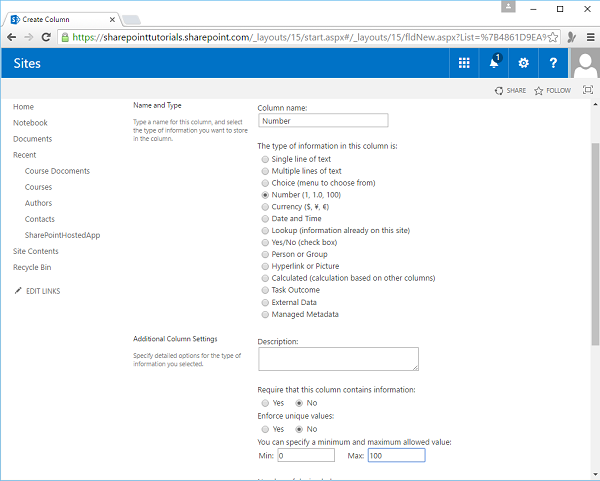This screenshot has width=600, height=481.
Task: Click the Chrome user profile button
Action: (x=508, y=7)
